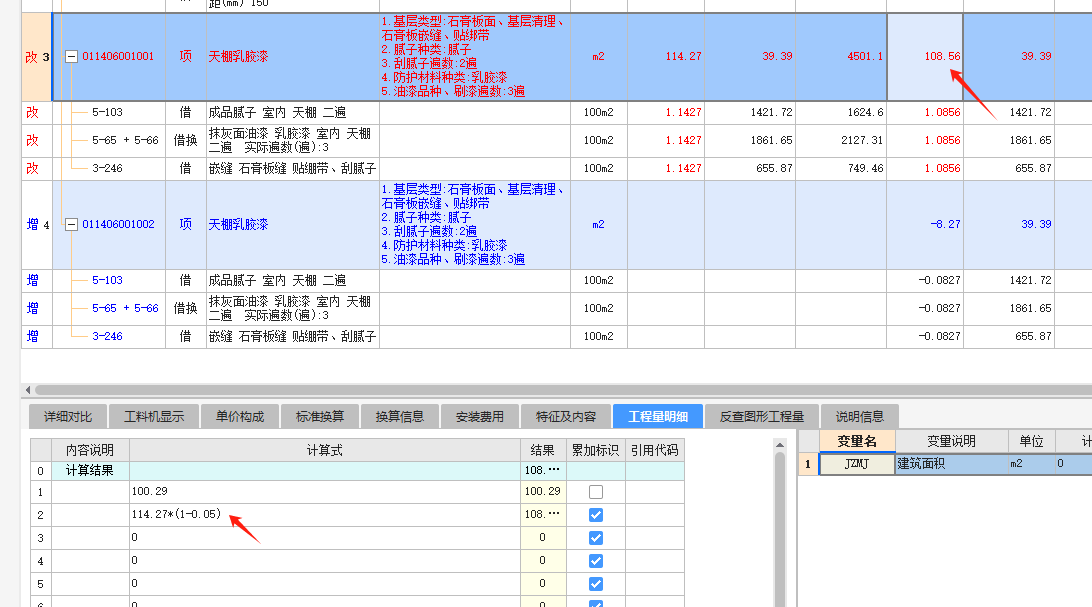
Task: Click the 引用代码 column header
Action: [655, 450]
